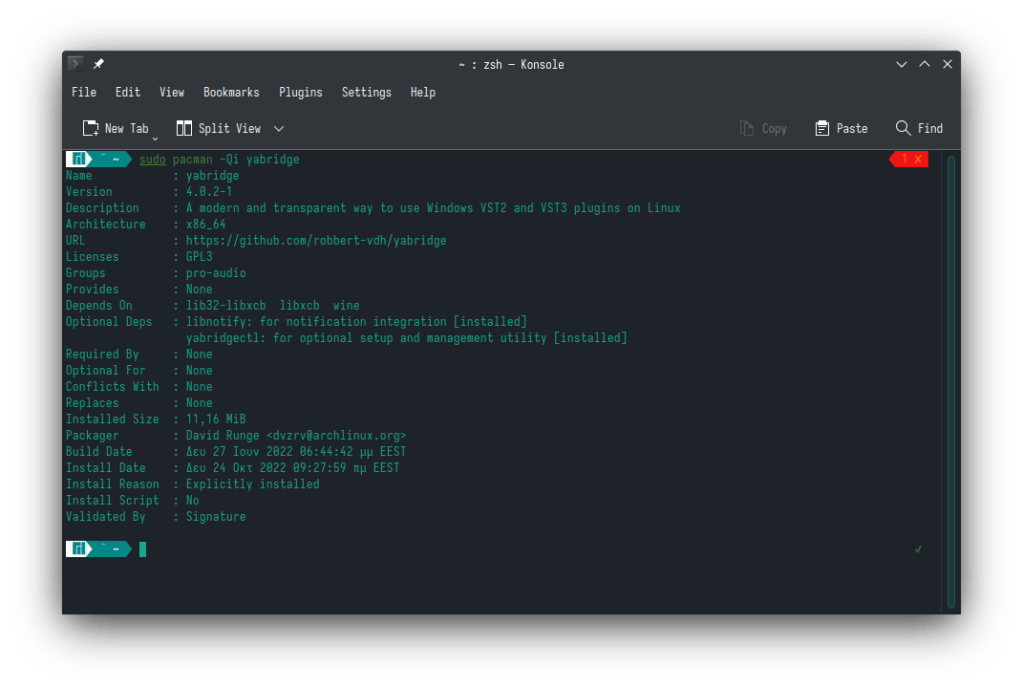1023x688 pixels.
Task: Click the Copy toolbar button
Action: click(763, 128)
